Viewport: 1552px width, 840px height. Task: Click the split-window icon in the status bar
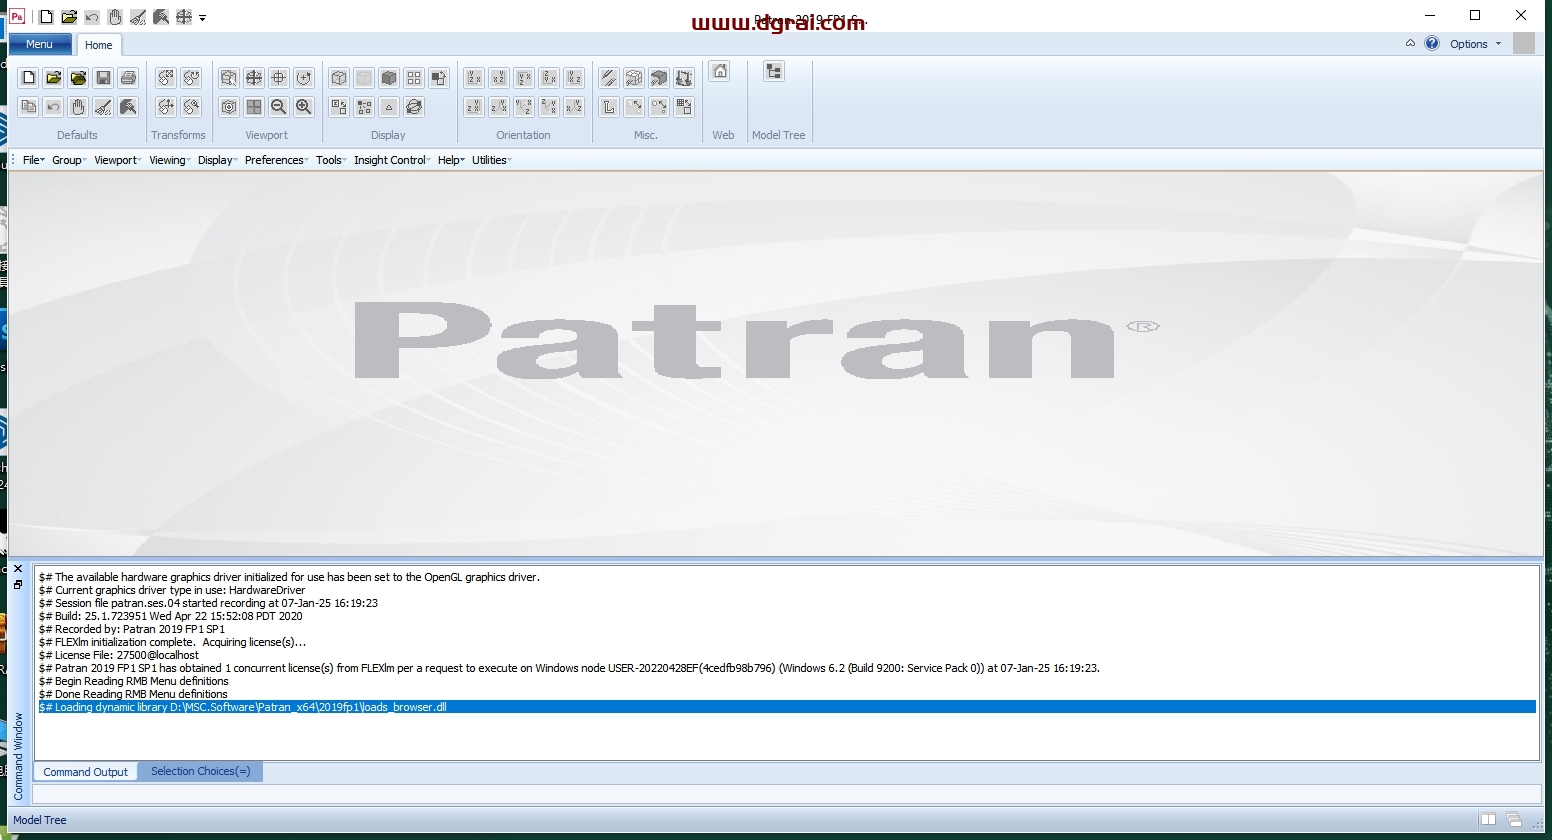click(x=1488, y=820)
